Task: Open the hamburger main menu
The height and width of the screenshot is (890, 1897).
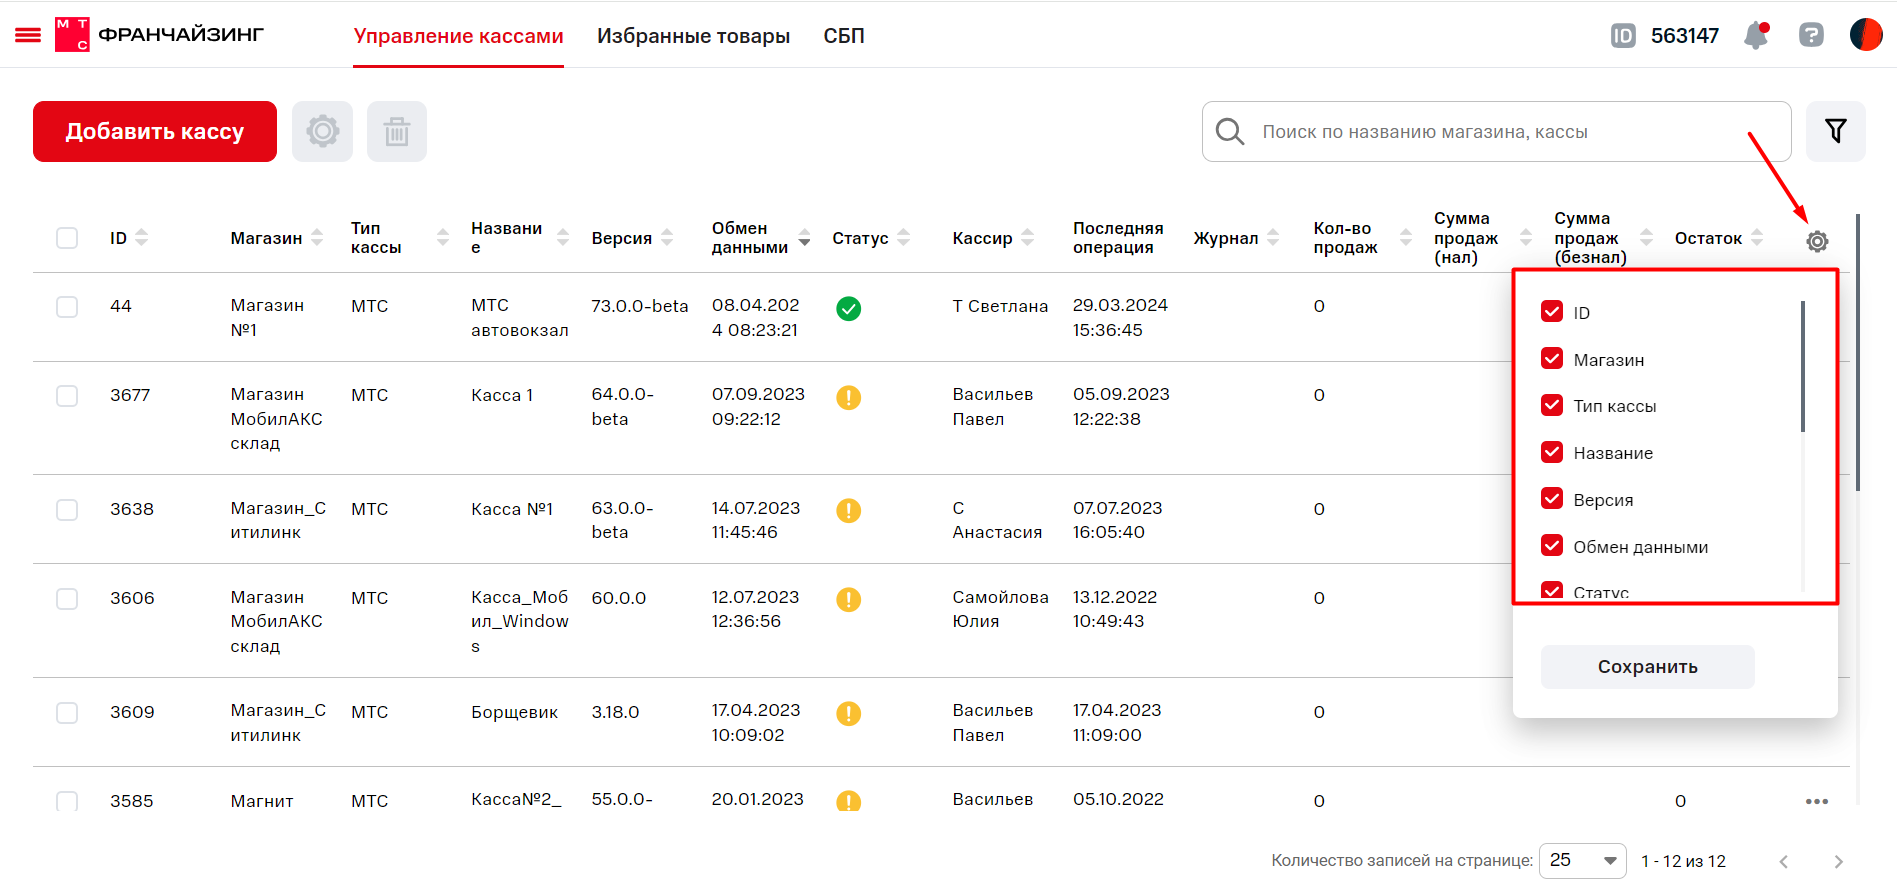Action: coord(28,35)
